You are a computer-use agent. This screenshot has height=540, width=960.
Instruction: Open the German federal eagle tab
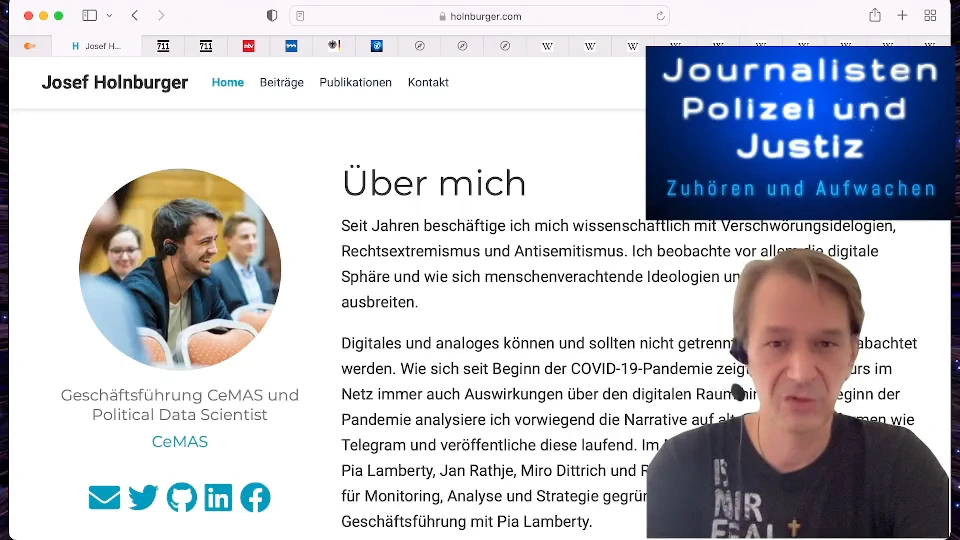tap(334, 46)
